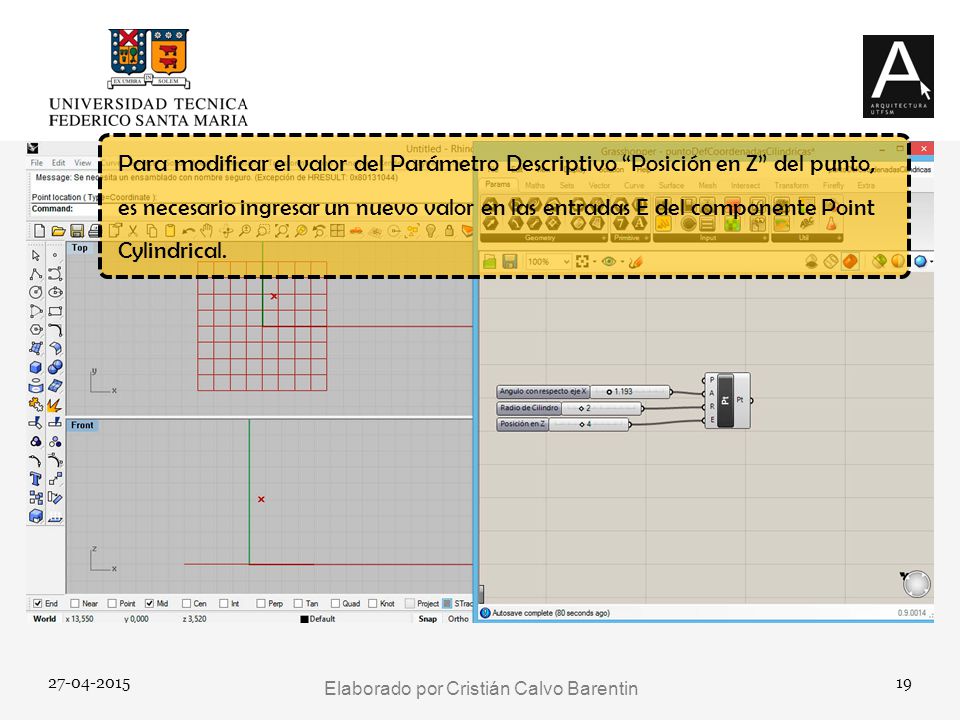960x720 pixels.
Task: Select the single Point tool in Rhino sidebar
Action: pos(55,255)
